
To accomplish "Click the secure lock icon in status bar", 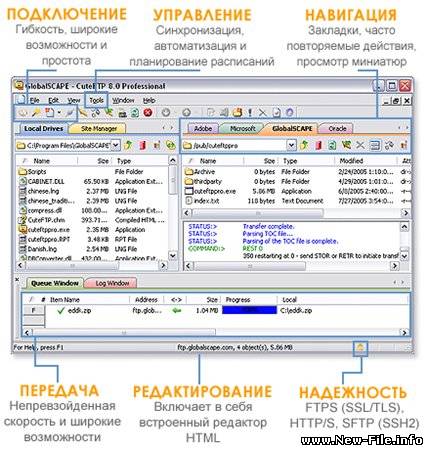I will point(360,348).
